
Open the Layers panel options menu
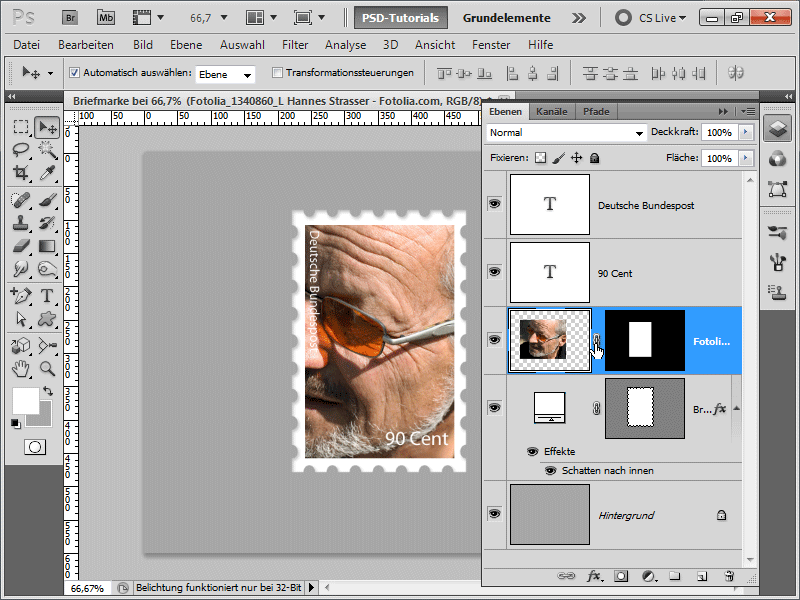(748, 111)
